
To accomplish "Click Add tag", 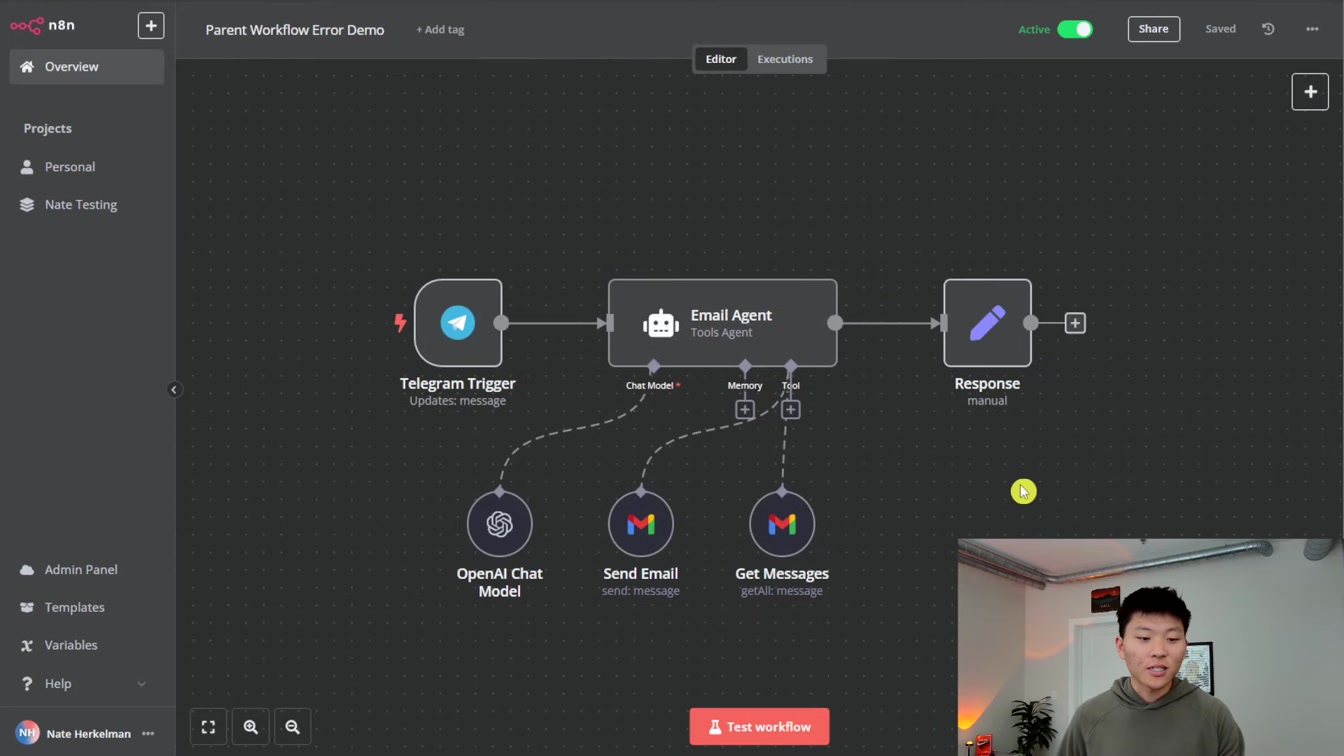I will 440,30.
